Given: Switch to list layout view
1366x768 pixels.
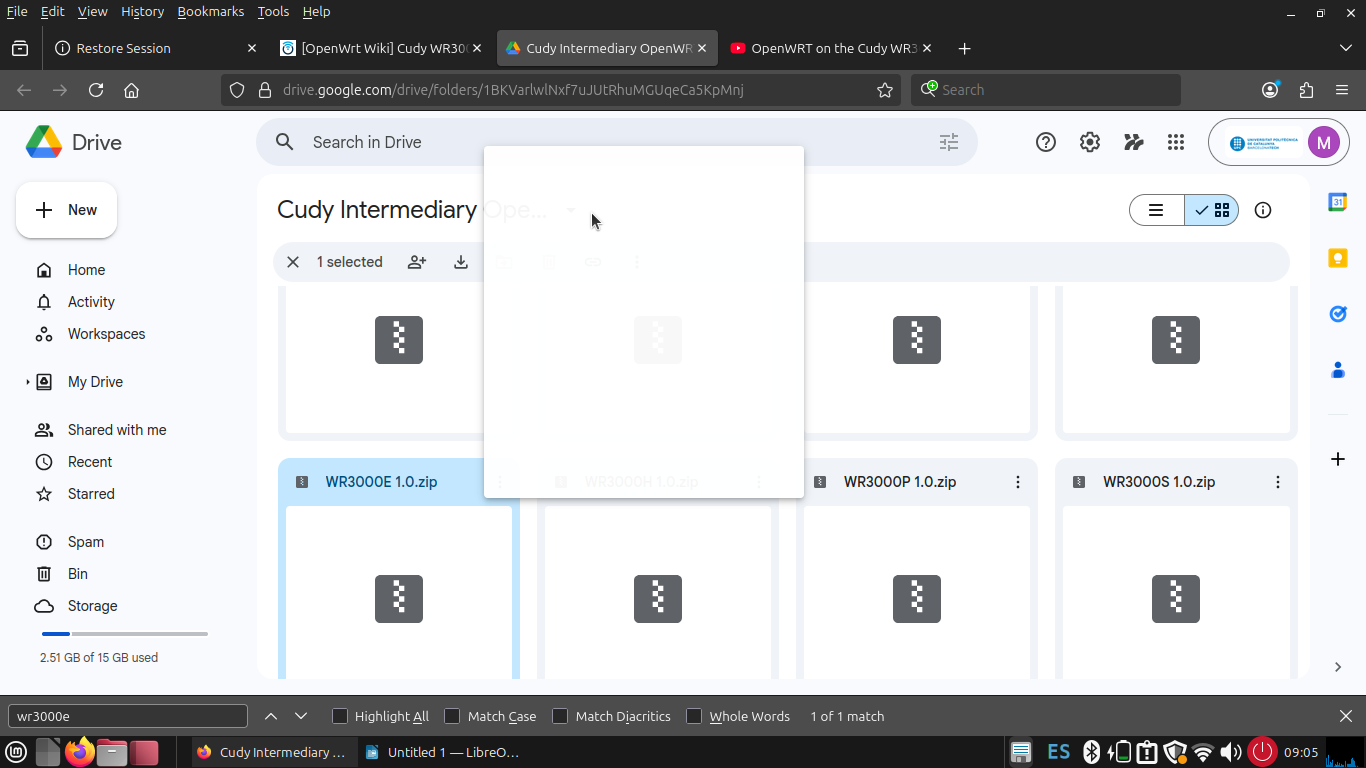Looking at the screenshot, I should [x=1157, y=210].
